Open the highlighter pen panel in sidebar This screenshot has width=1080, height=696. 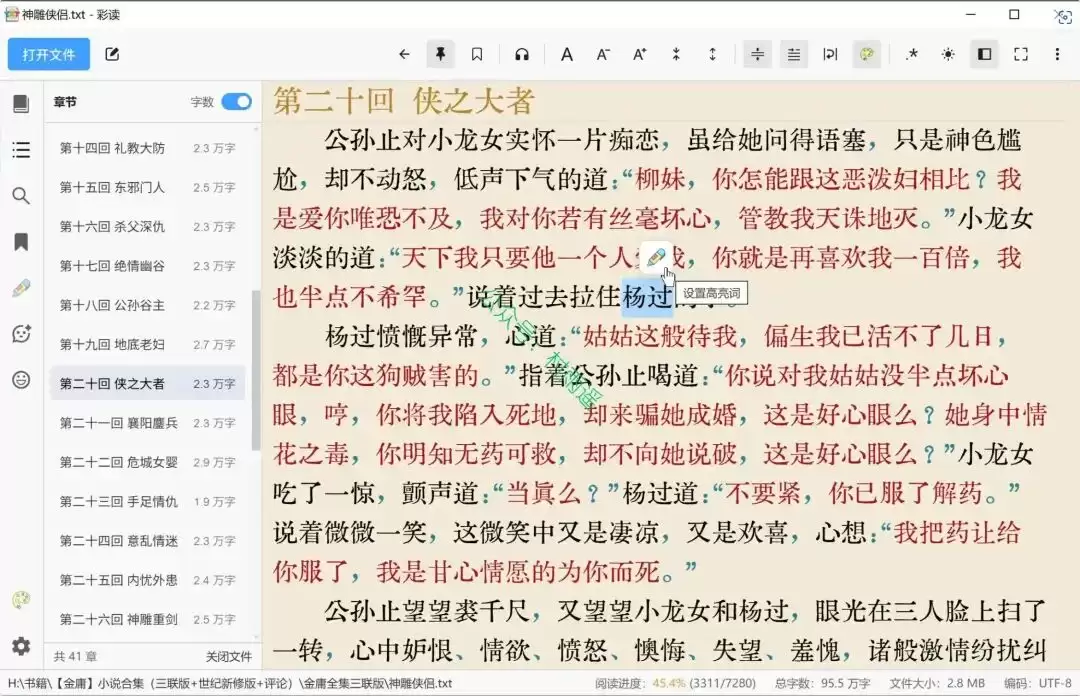coord(21,288)
